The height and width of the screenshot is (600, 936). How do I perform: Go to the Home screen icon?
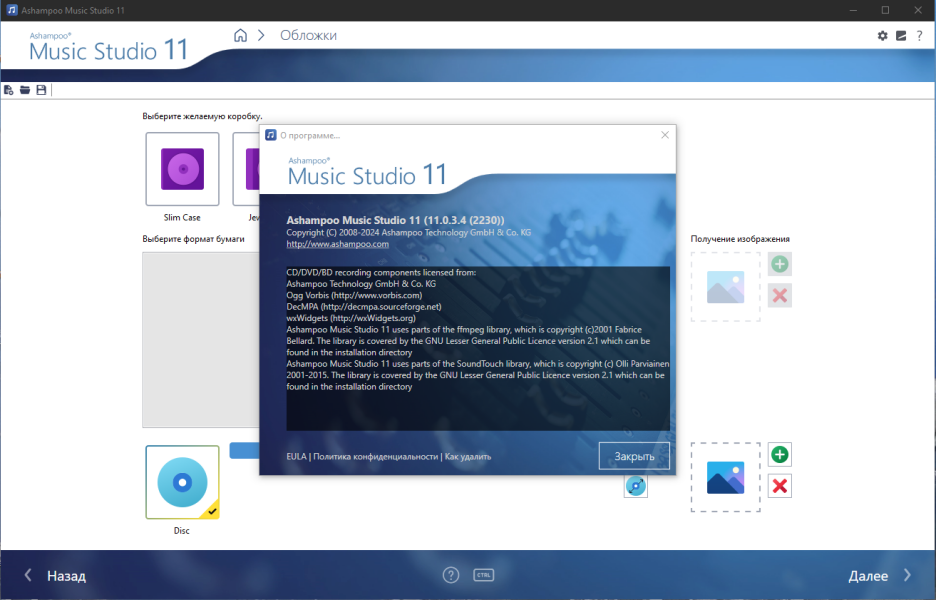(240, 35)
